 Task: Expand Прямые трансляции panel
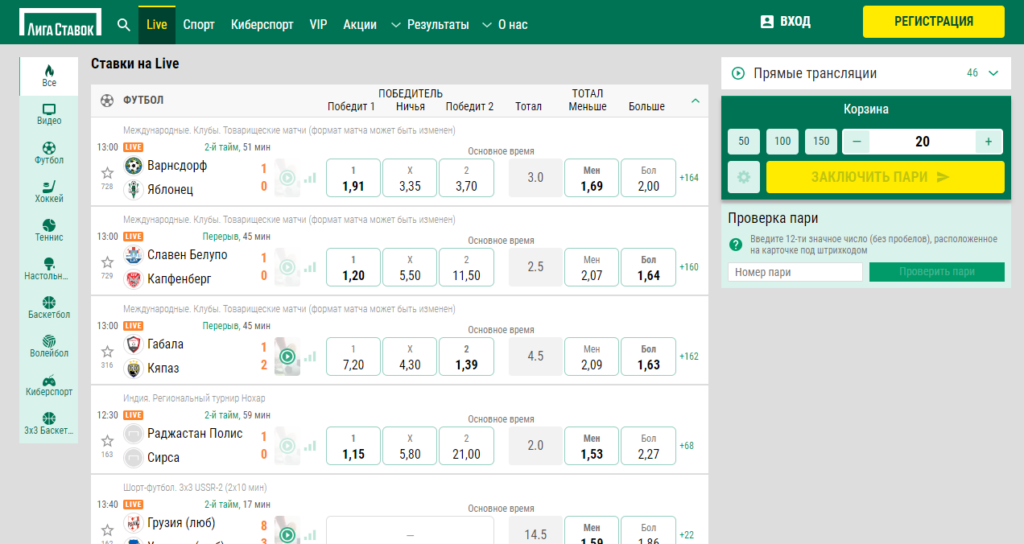866,73
